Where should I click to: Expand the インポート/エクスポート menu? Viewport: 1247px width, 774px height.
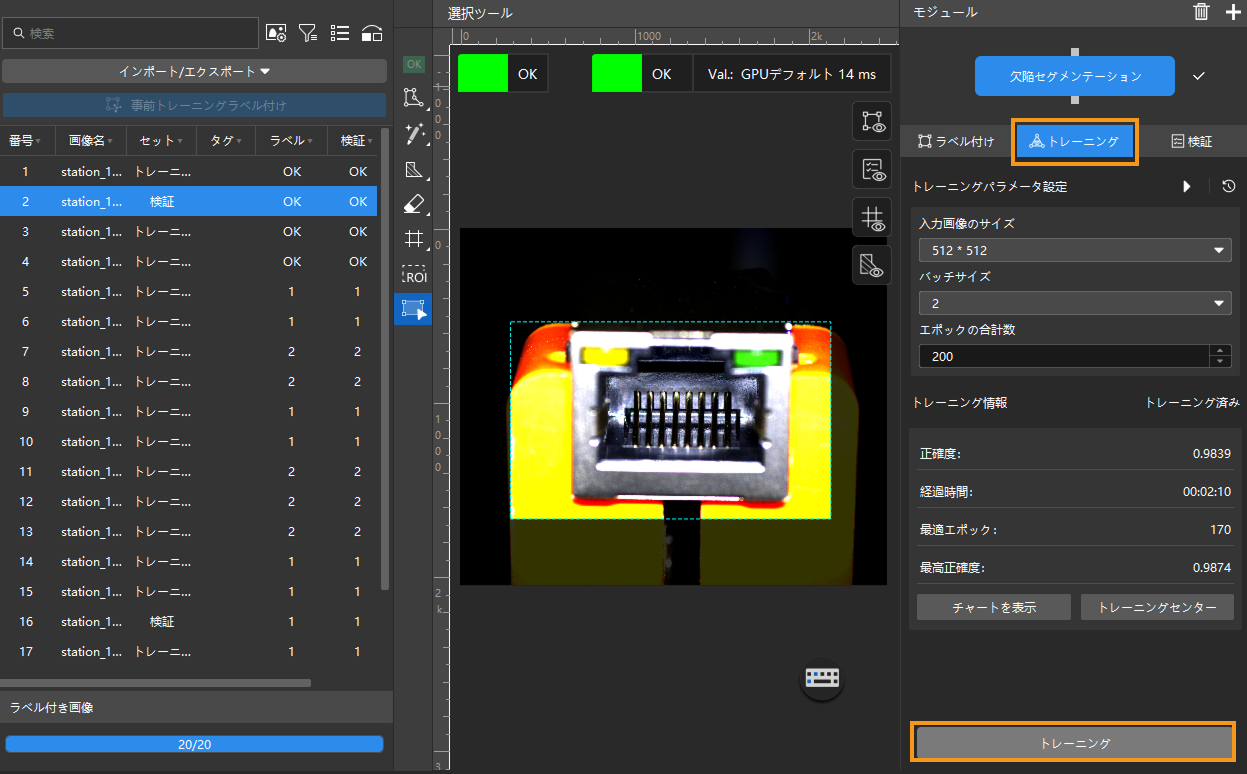point(194,71)
